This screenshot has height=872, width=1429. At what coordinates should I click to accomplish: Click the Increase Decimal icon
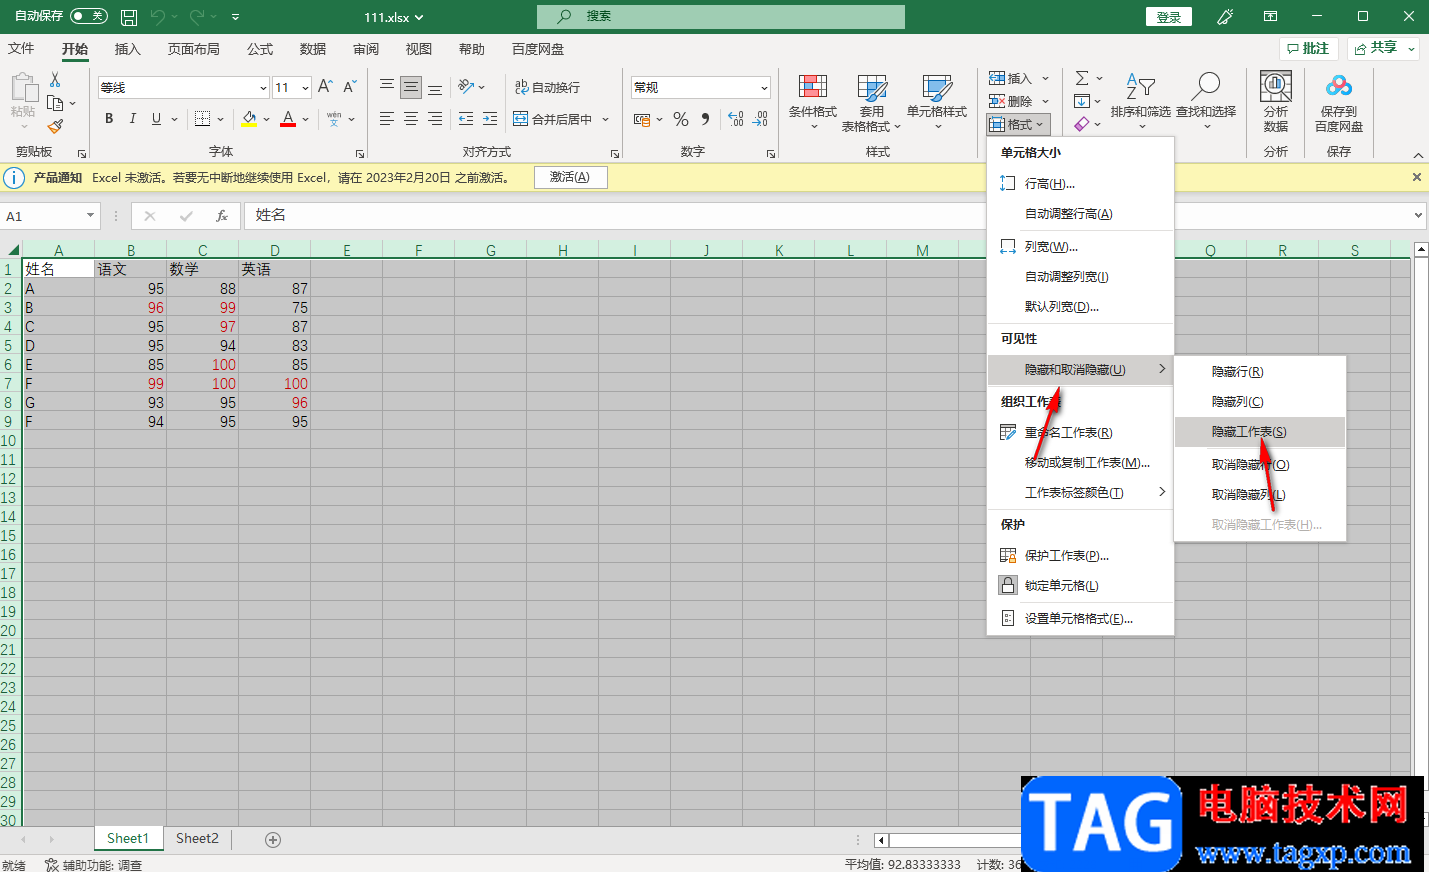[736, 119]
